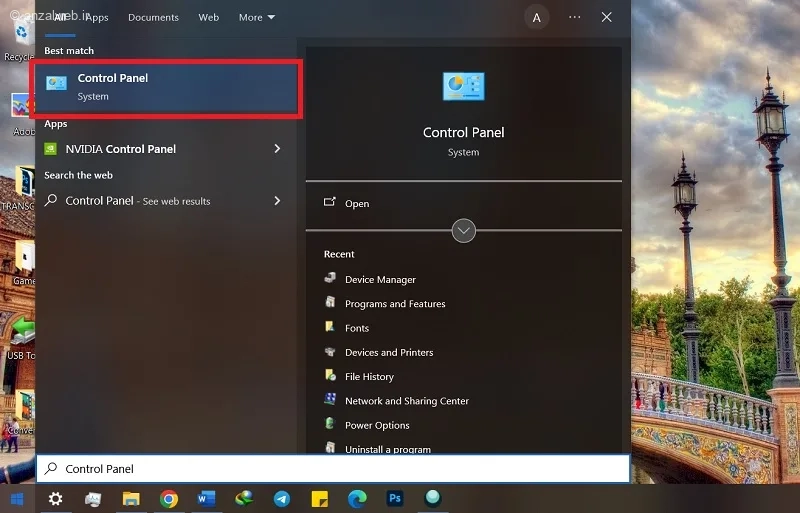800x513 pixels.
Task: Launch Google Chrome from the taskbar
Action: click(169, 499)
